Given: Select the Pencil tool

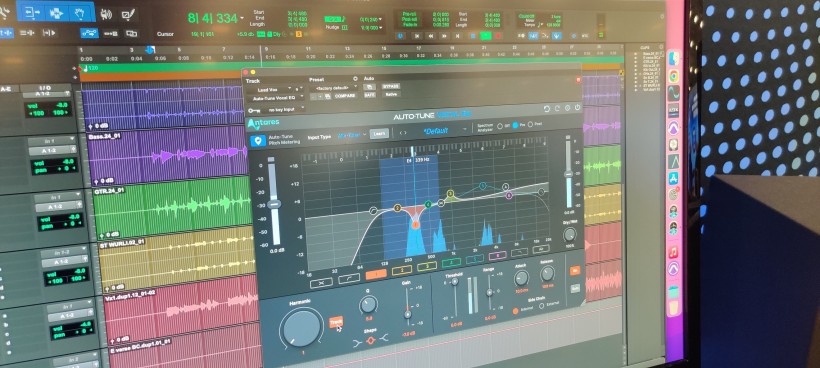Looking at the screenshot, I should [129, 14].
